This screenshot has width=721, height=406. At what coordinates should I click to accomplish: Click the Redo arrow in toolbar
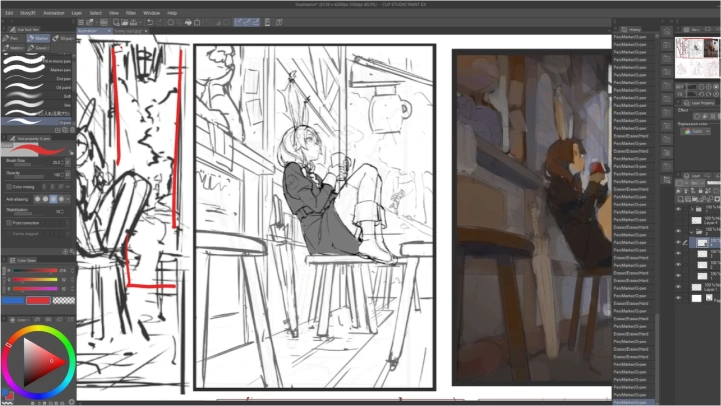coord(159,22)
